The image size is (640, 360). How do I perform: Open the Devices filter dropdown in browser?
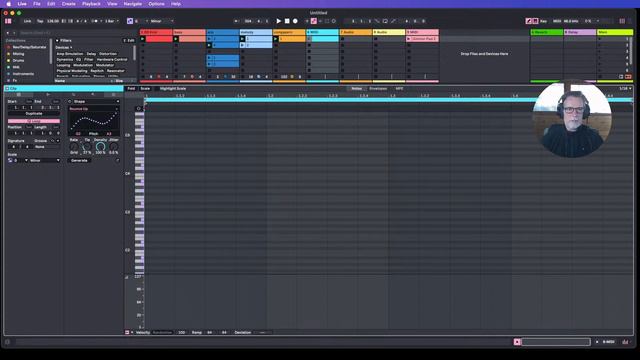pyautogui.click(x=64, y=47)
